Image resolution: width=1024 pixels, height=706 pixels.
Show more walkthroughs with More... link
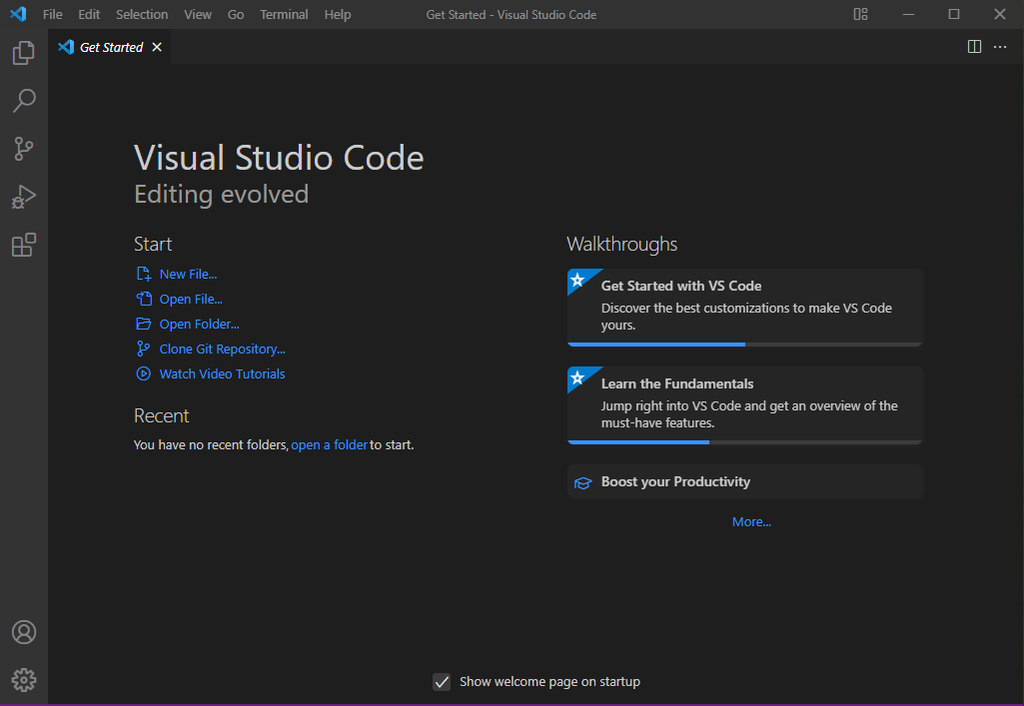tap(751, 522)
